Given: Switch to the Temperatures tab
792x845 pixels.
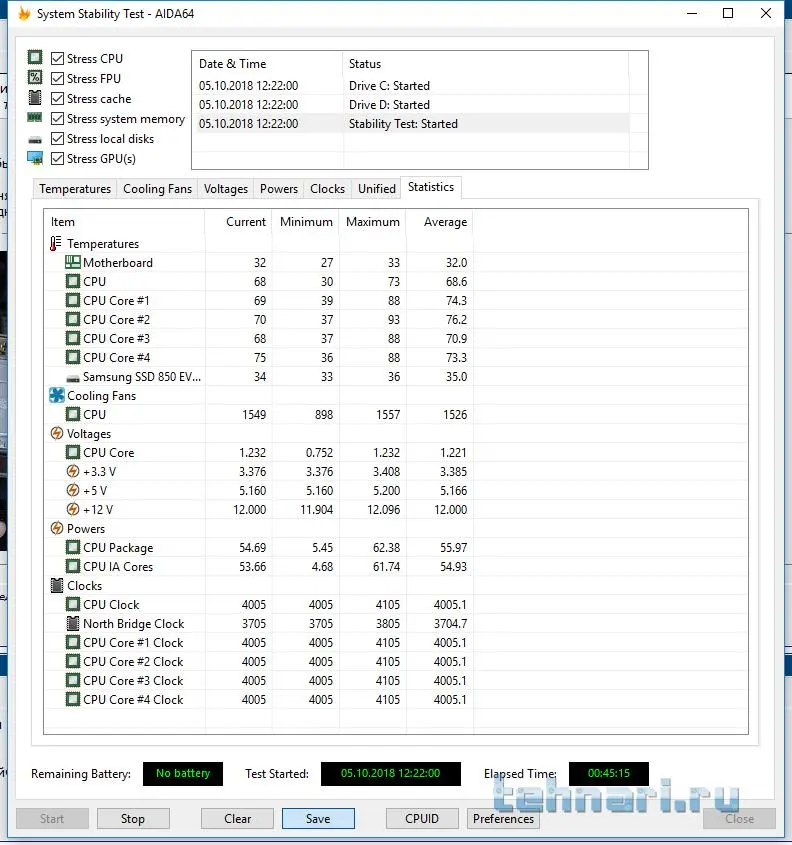Looking at the screenshot, I should coord(75,189).
